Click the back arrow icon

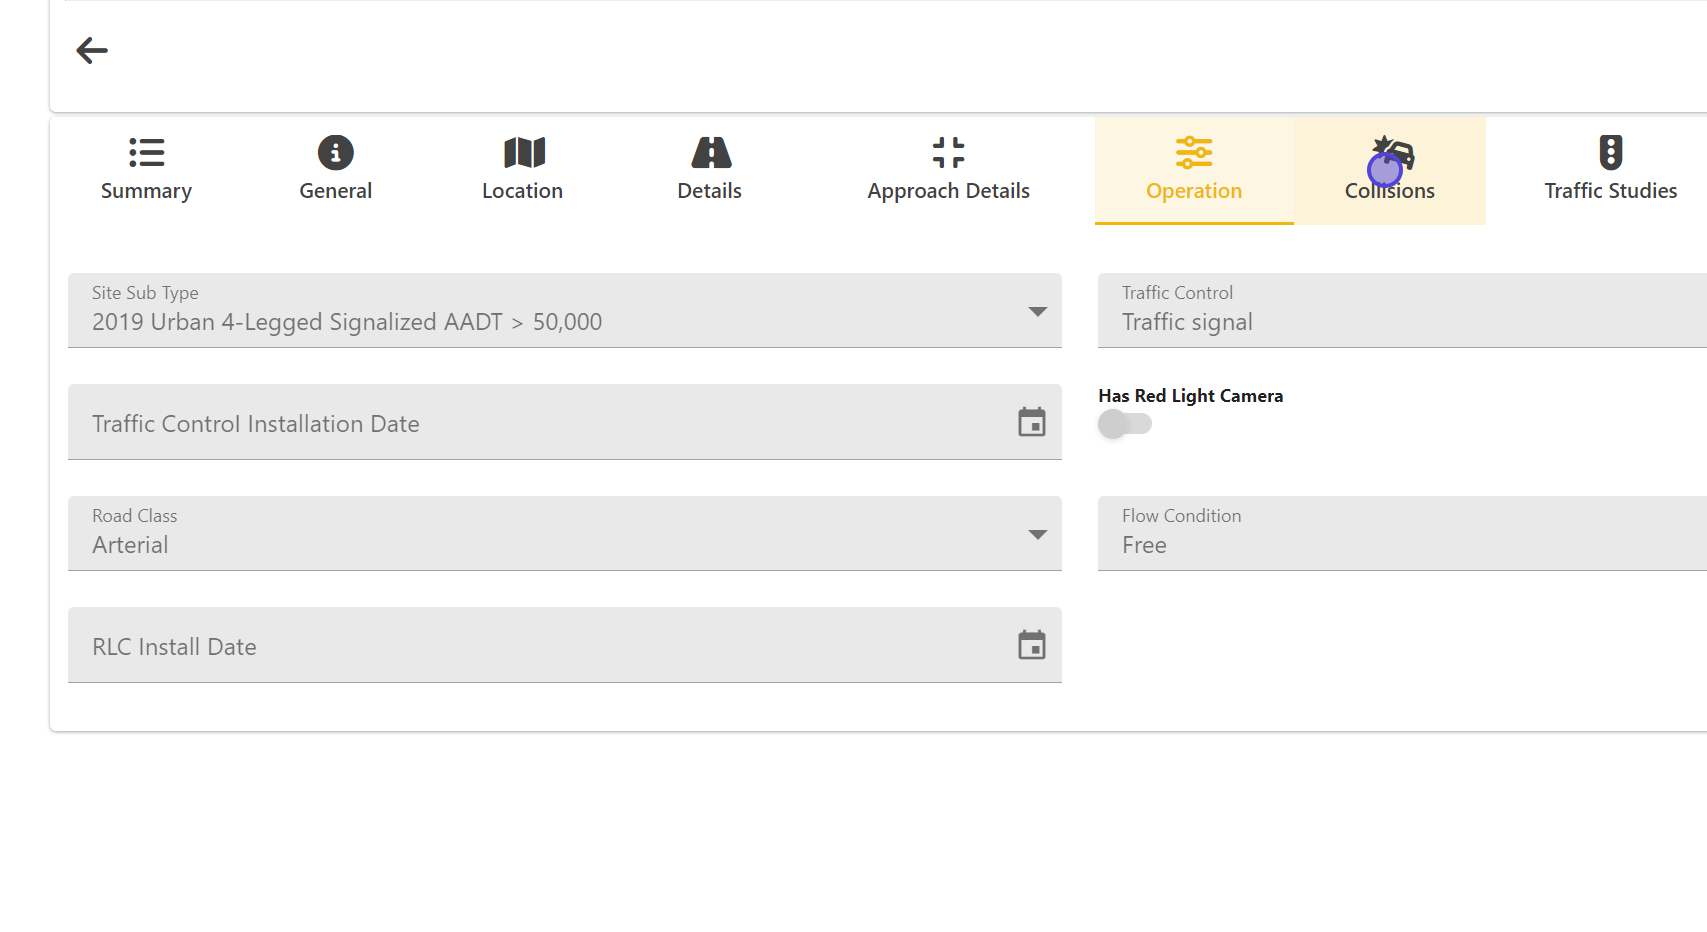click(92, 50)
